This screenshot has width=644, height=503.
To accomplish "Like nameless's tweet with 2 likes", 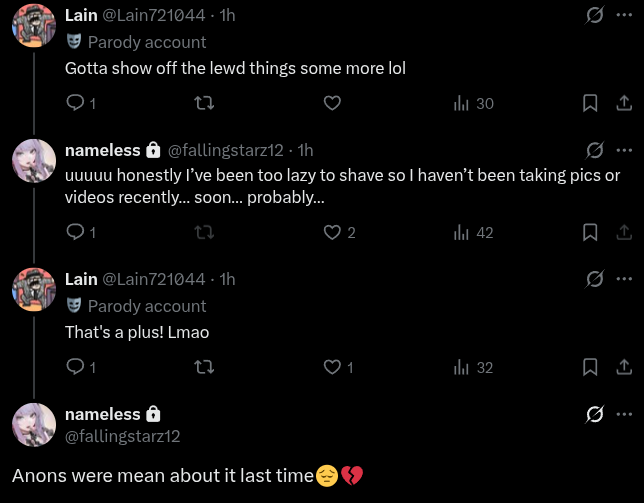I will [334, 232].
